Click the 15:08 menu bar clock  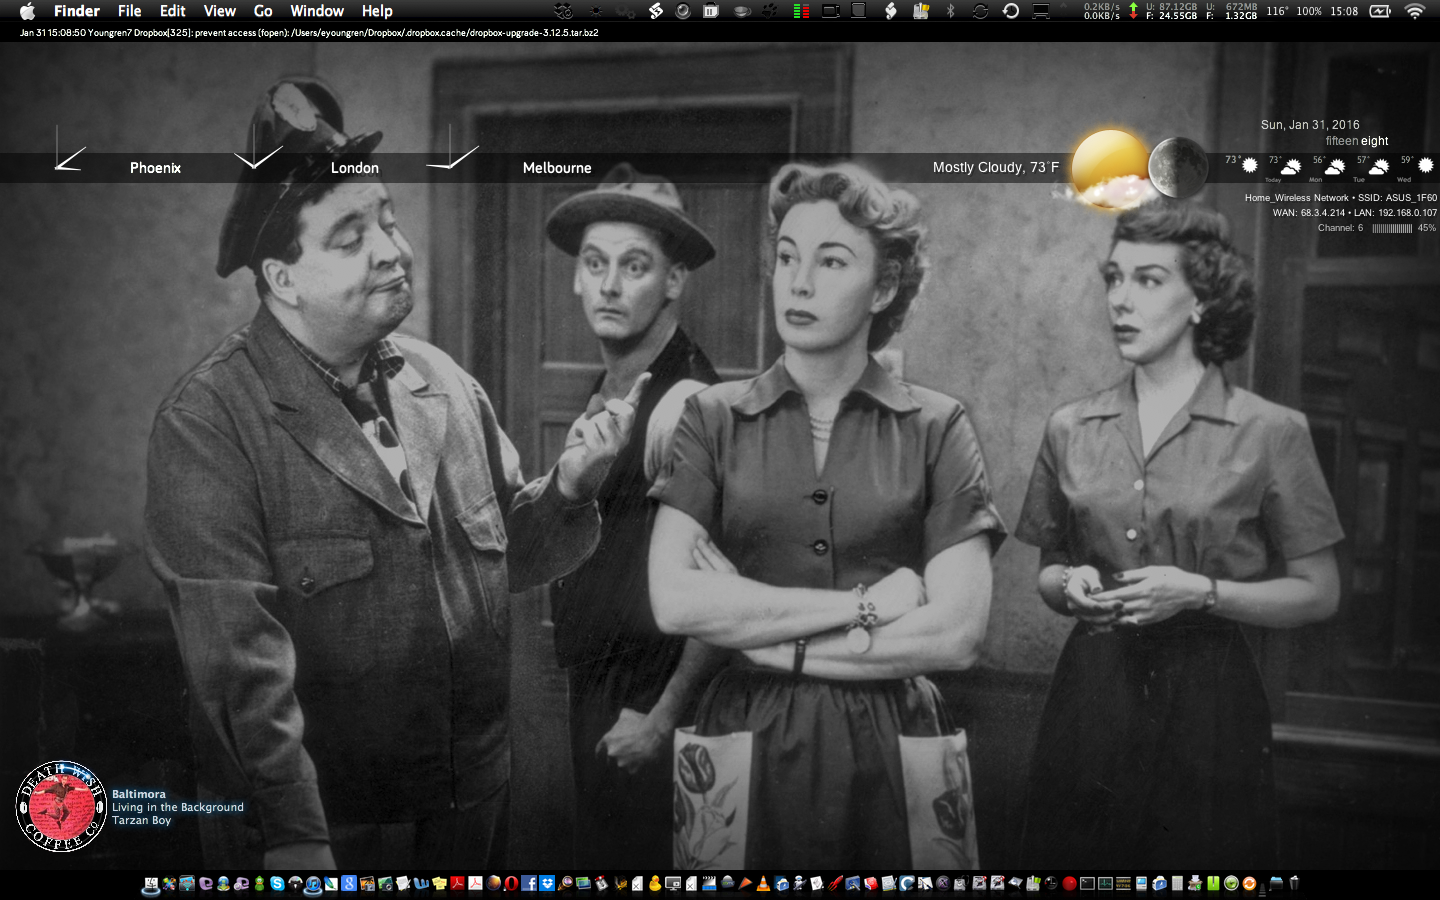pyautogui.click(x=1344, y=11)
